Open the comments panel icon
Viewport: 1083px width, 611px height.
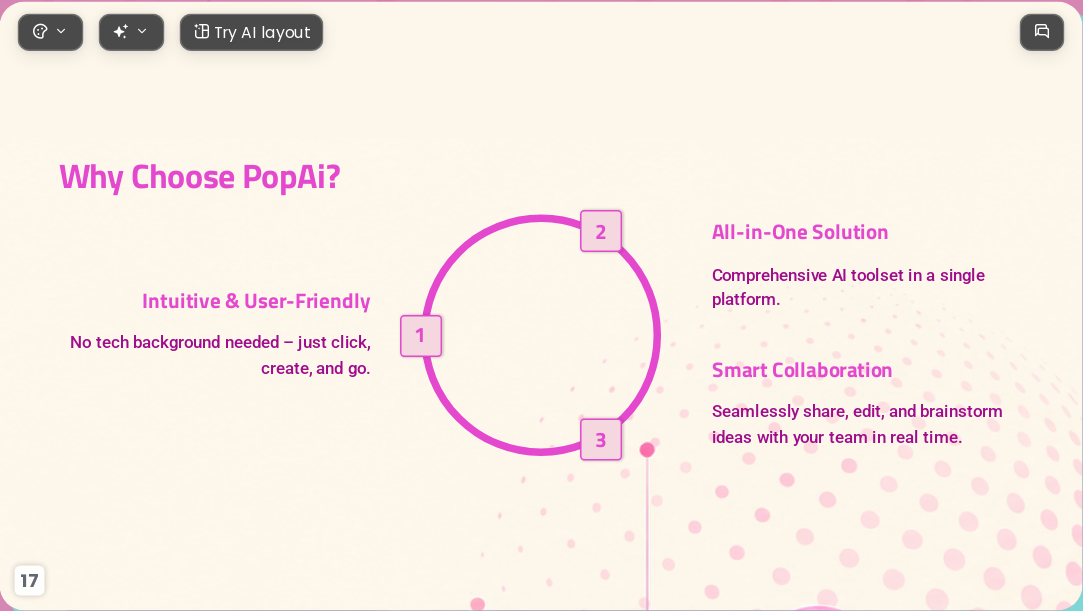pyautogui.click(x=1042, y=32)
